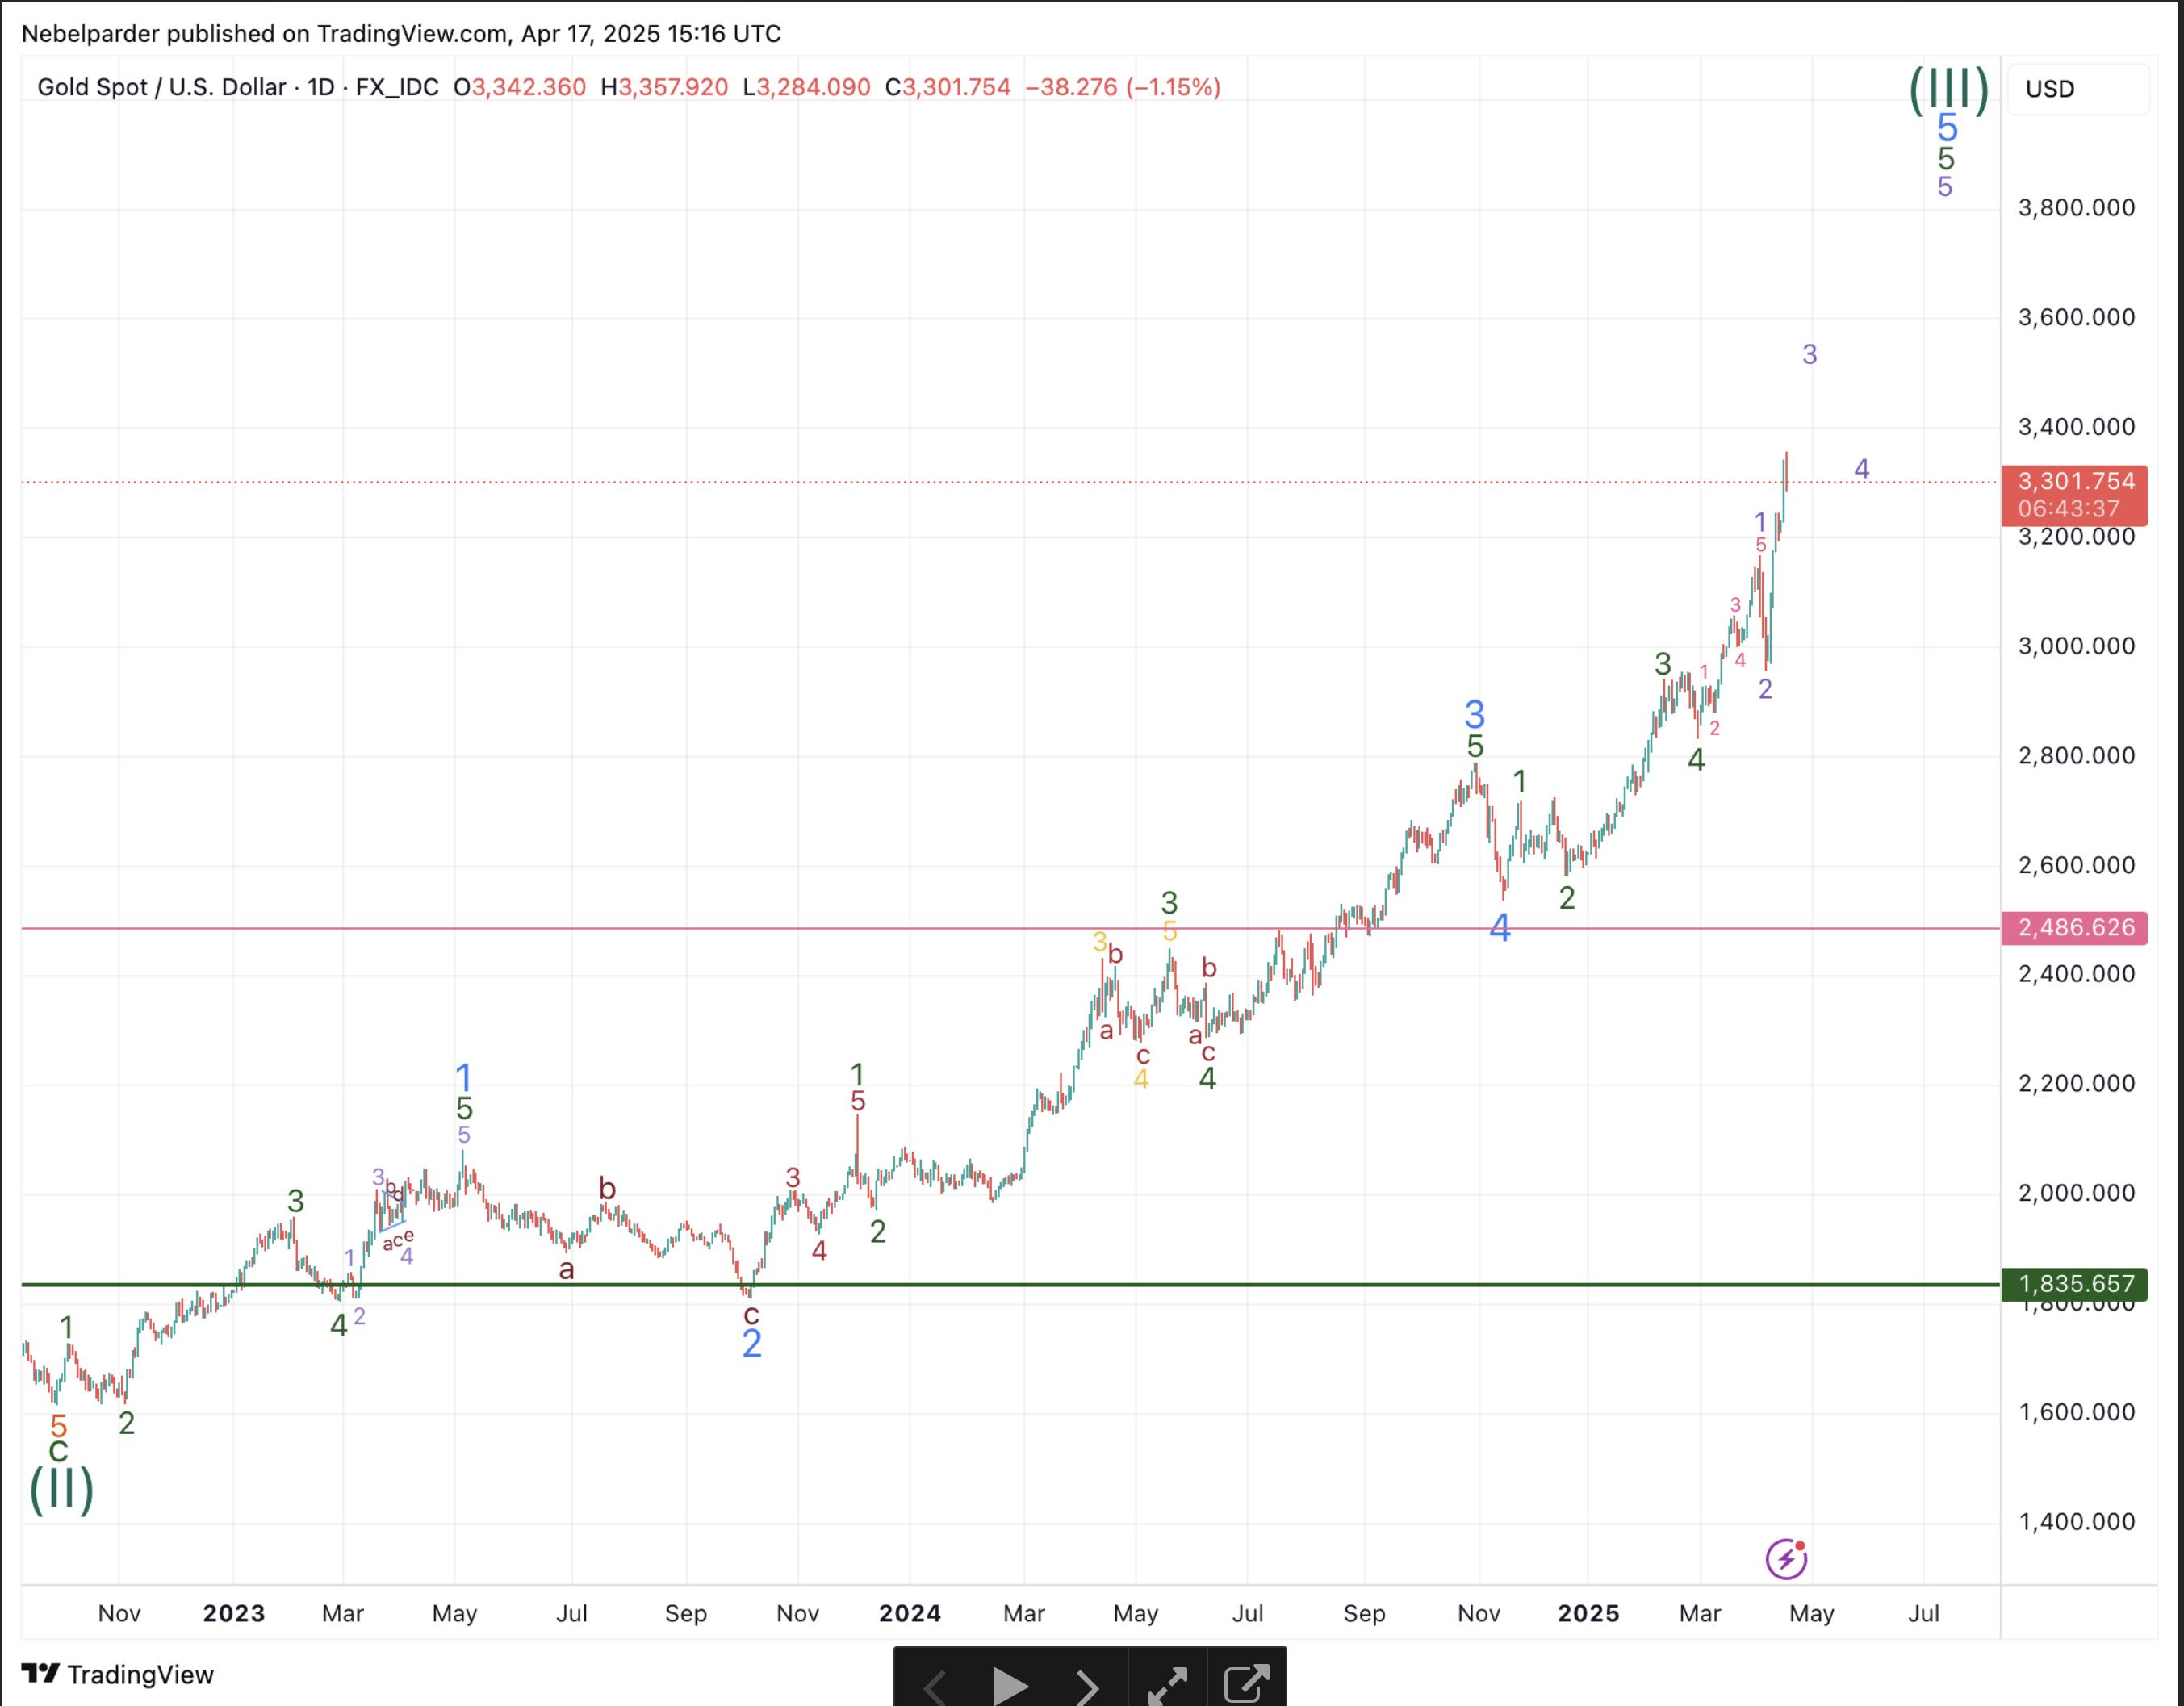
Task: Click the Gold Spot / U.S. Dollar title
Action: [162, 87]
